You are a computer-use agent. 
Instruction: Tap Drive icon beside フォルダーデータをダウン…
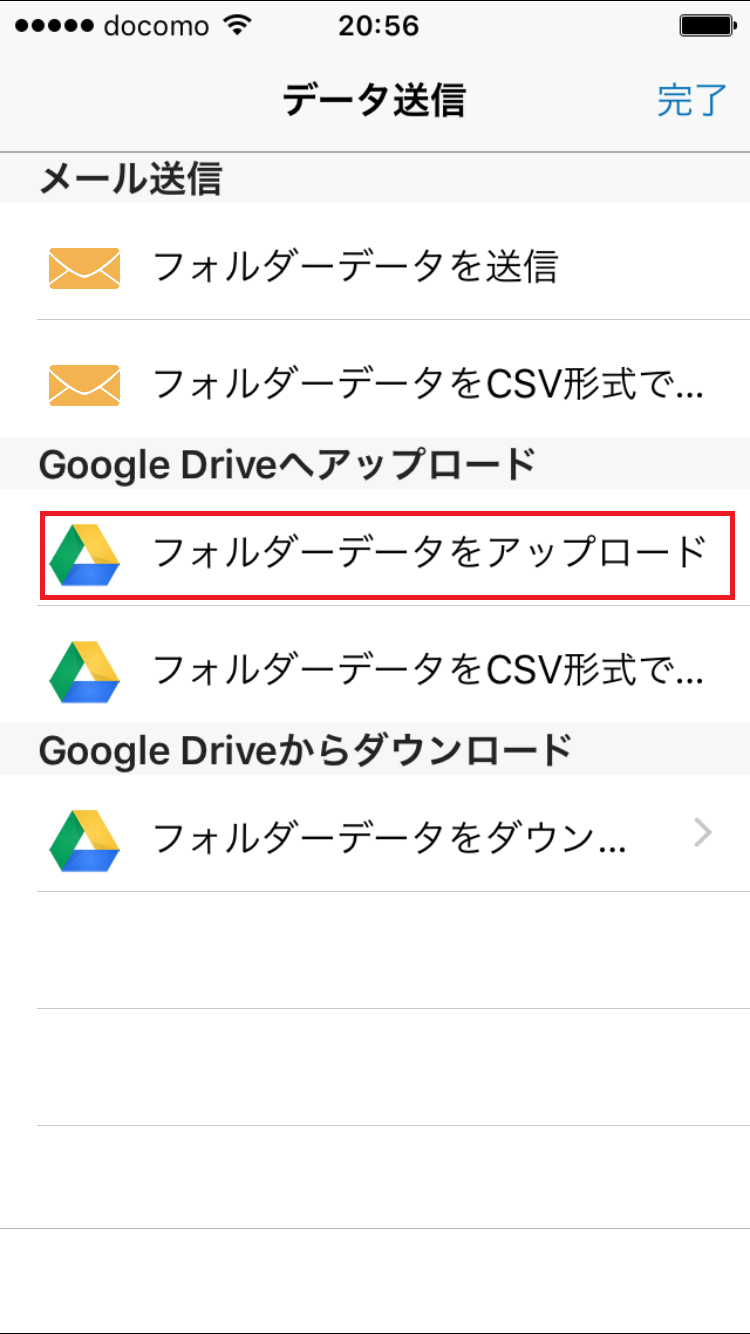pos(84,838)
